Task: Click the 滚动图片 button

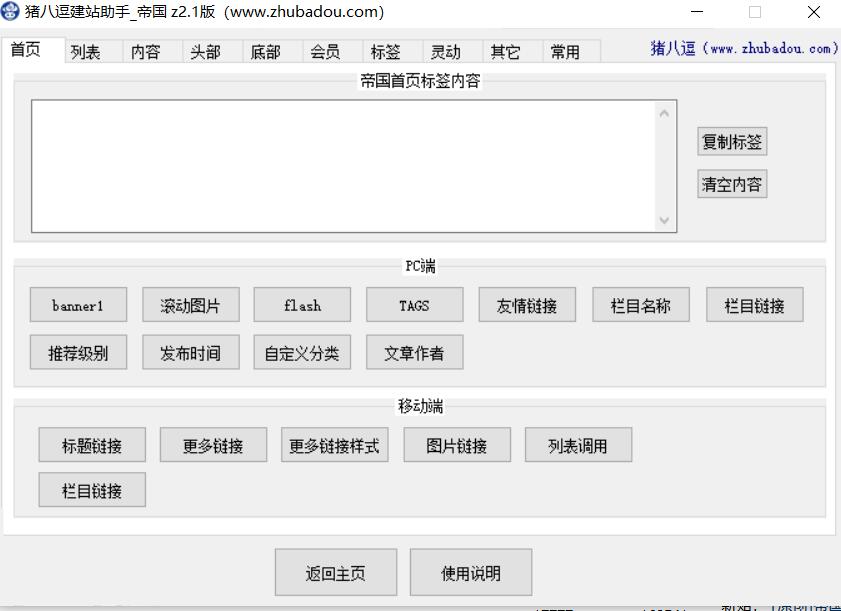Action: click(190, 306)
